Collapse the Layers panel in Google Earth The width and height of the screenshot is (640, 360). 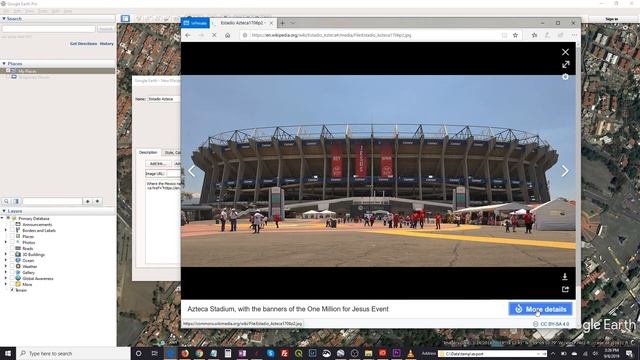pos(4,211)
